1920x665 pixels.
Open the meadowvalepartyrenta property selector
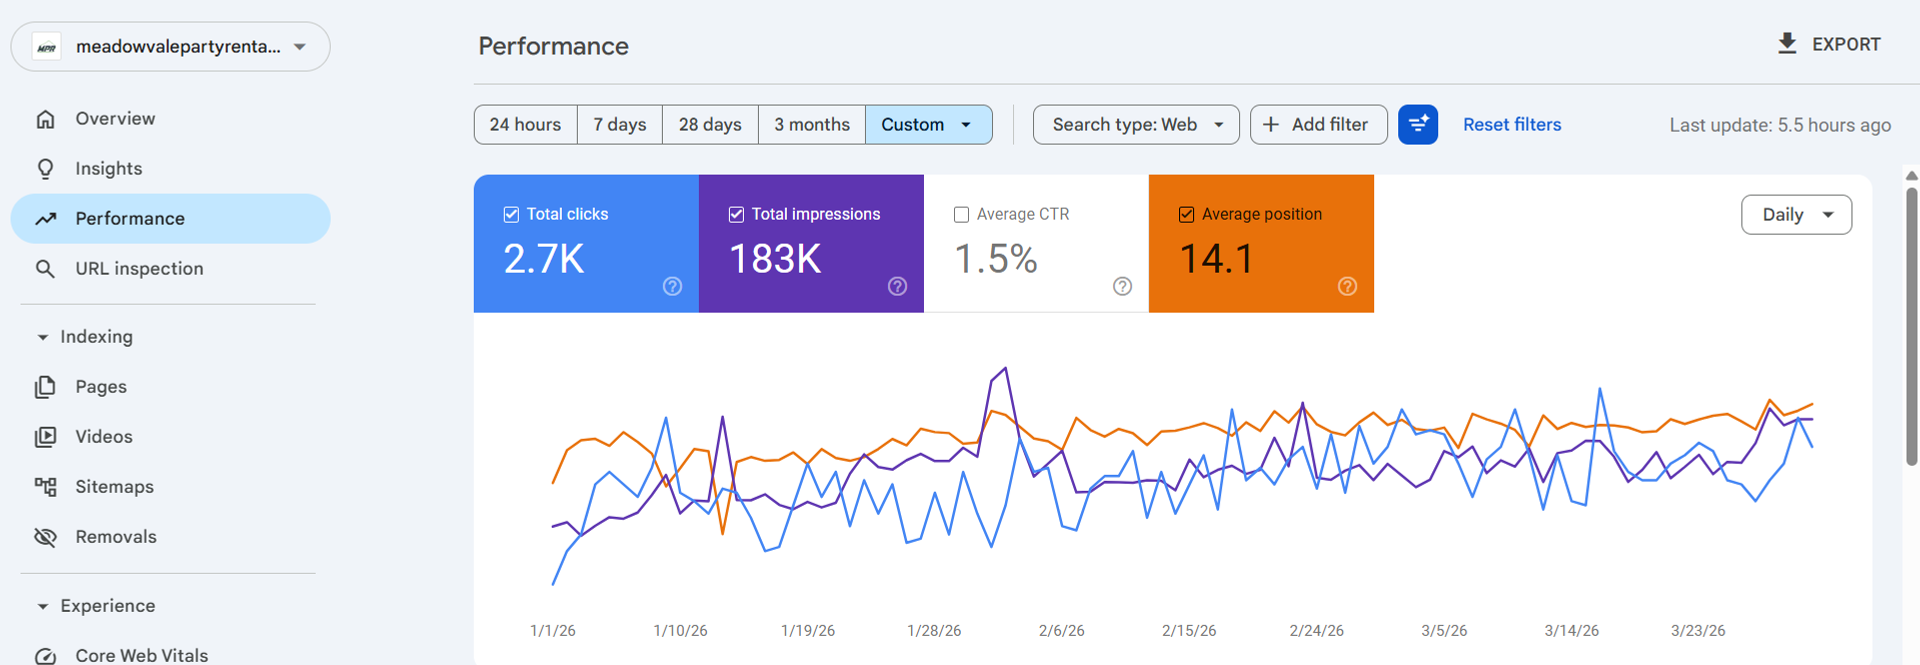170,47
